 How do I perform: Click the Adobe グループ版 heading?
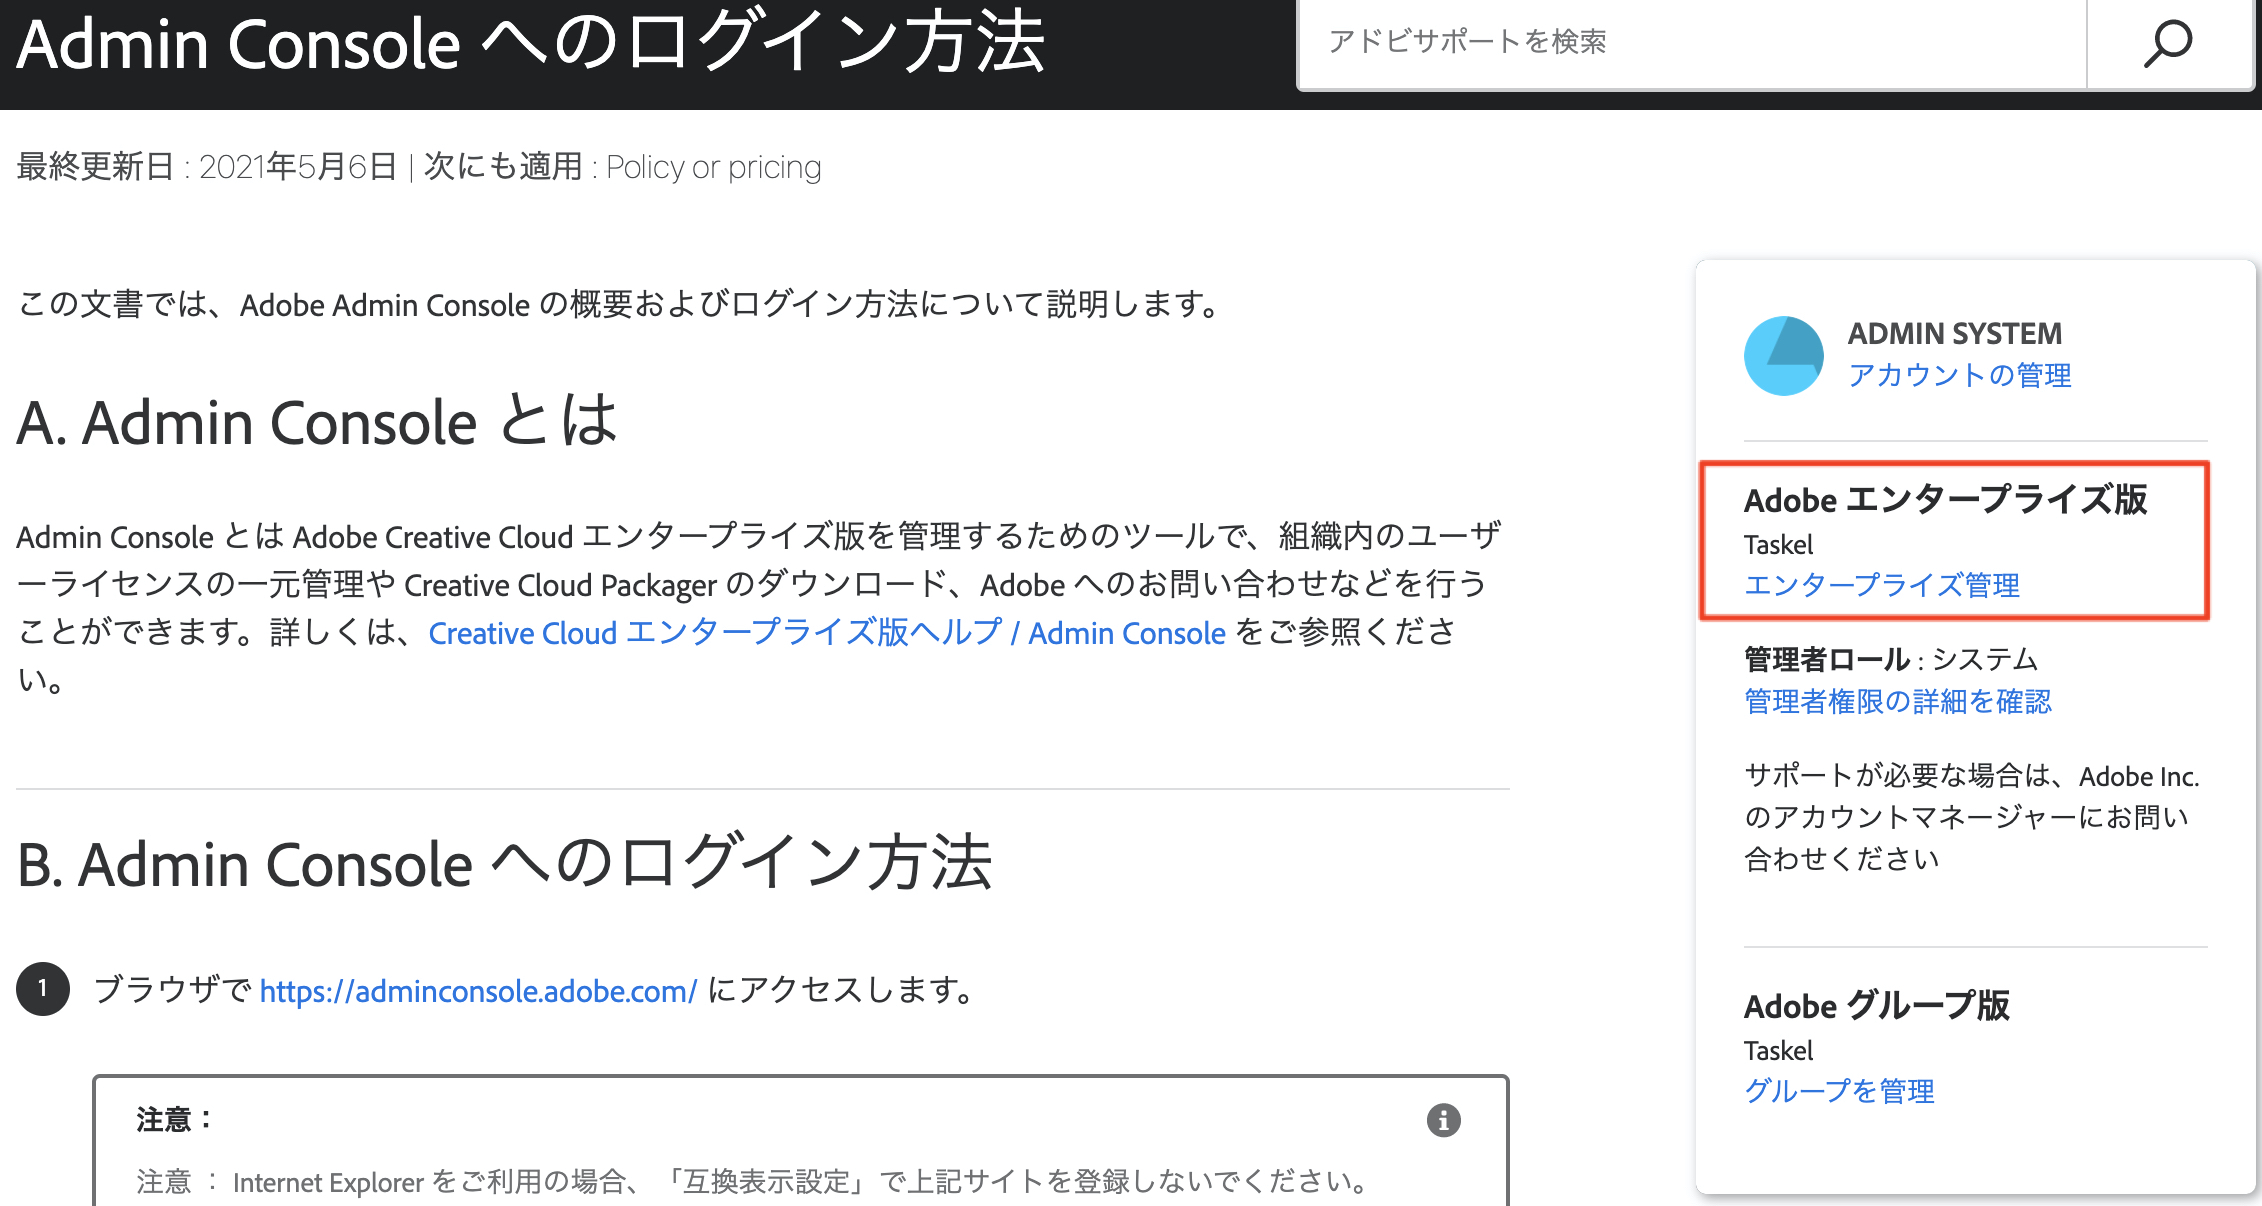(1876, 1005)
